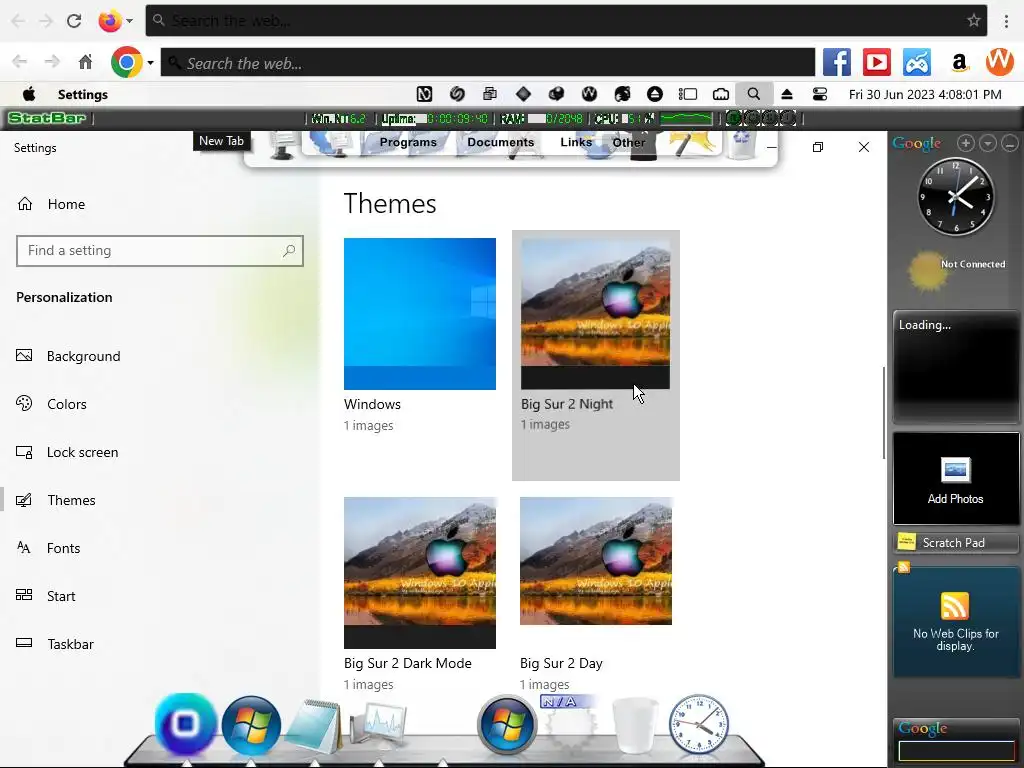This screenshot has width=1024, height=768.
Task: Click the Spotlight search magnifier icon
Action: click(754, 94)
